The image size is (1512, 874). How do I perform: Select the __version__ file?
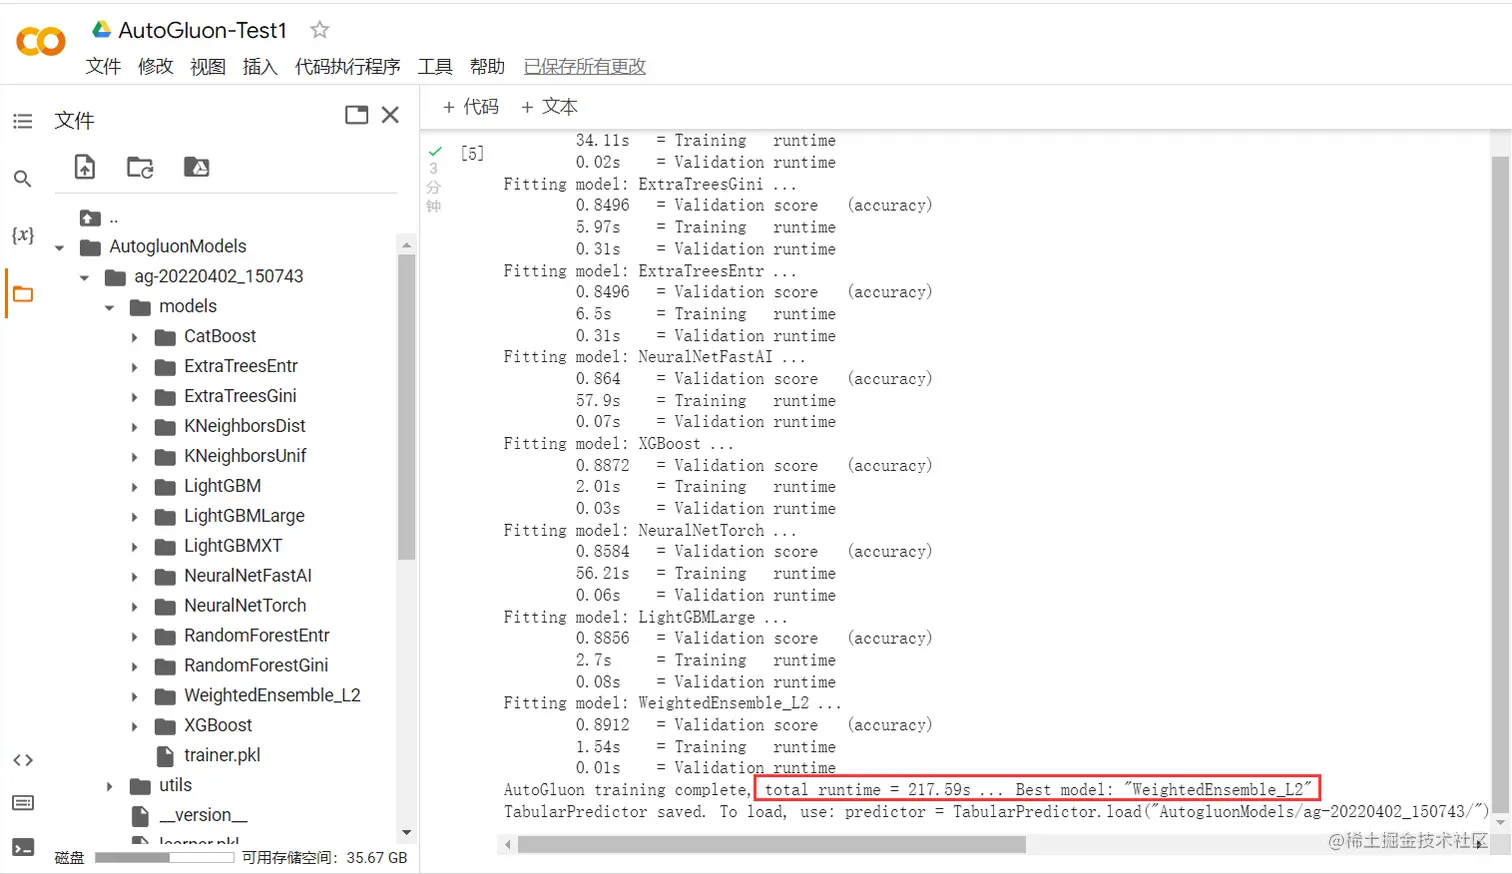(x=203, y=815)
